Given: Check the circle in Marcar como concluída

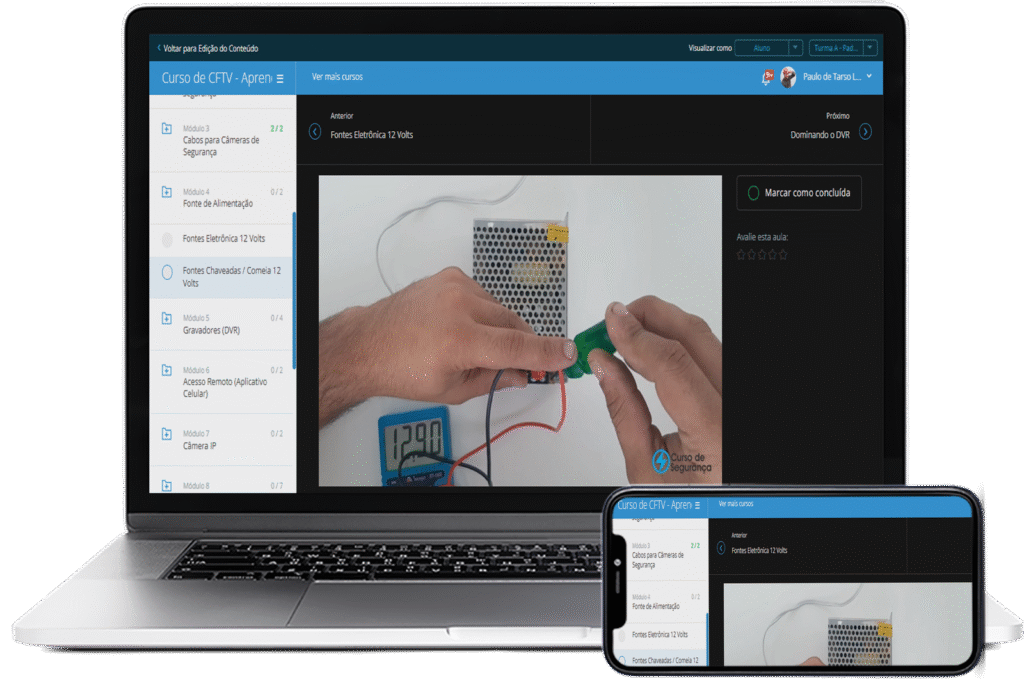Looking at the screenshot, I should pos(753,193).
